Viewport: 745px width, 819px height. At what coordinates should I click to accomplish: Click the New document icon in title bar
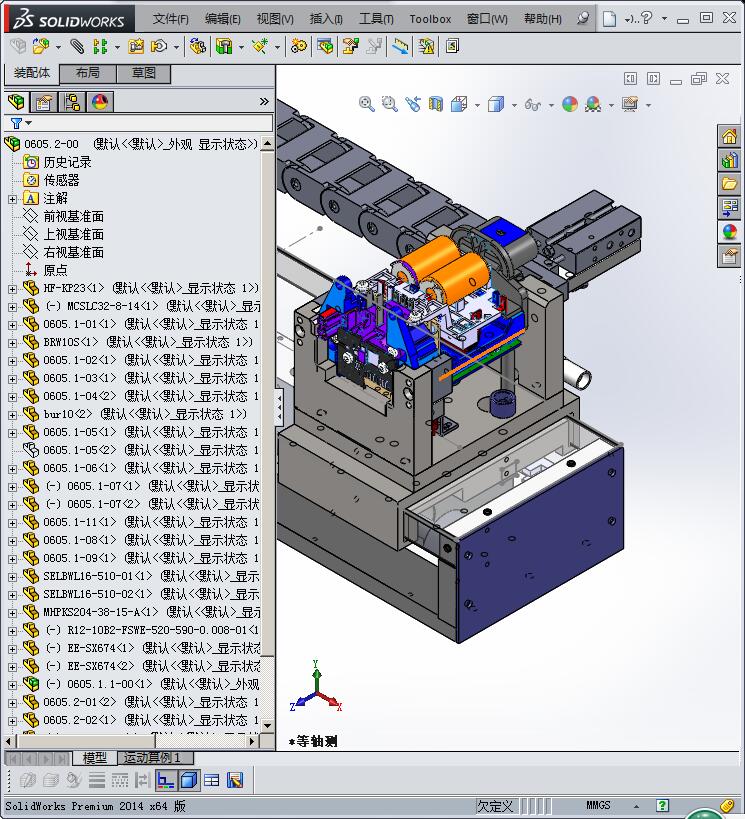tap(609, 19)
